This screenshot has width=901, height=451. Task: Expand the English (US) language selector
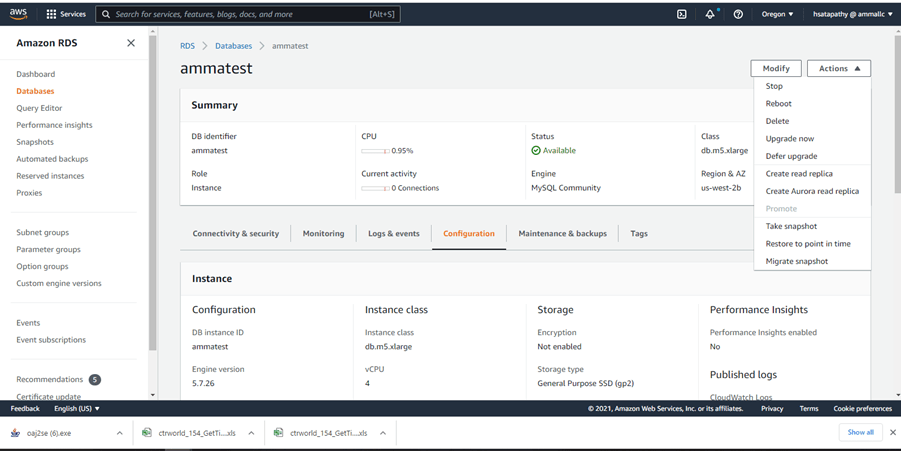[77, 409]
